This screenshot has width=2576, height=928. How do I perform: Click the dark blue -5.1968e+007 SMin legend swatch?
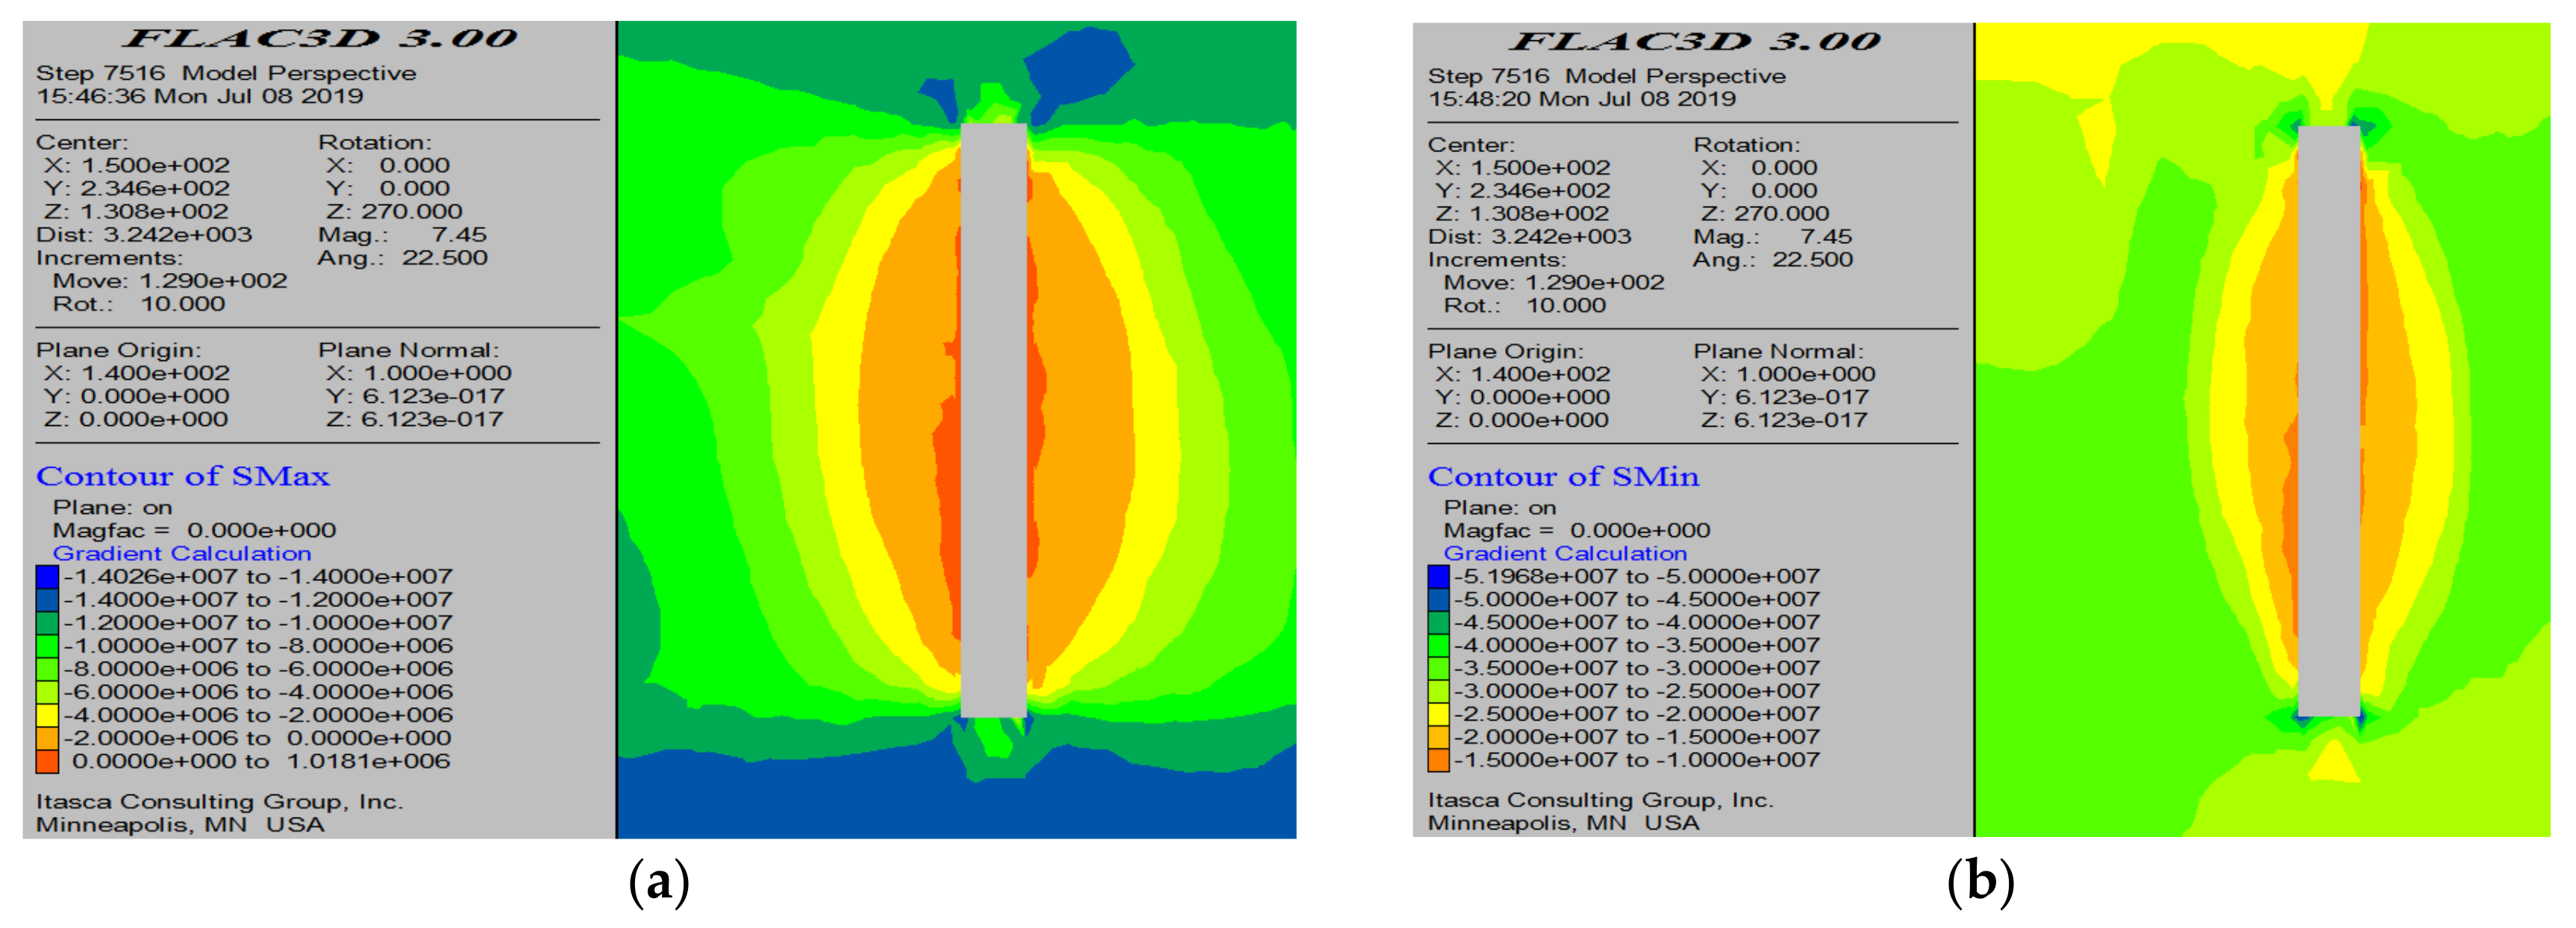(1438, 577)
